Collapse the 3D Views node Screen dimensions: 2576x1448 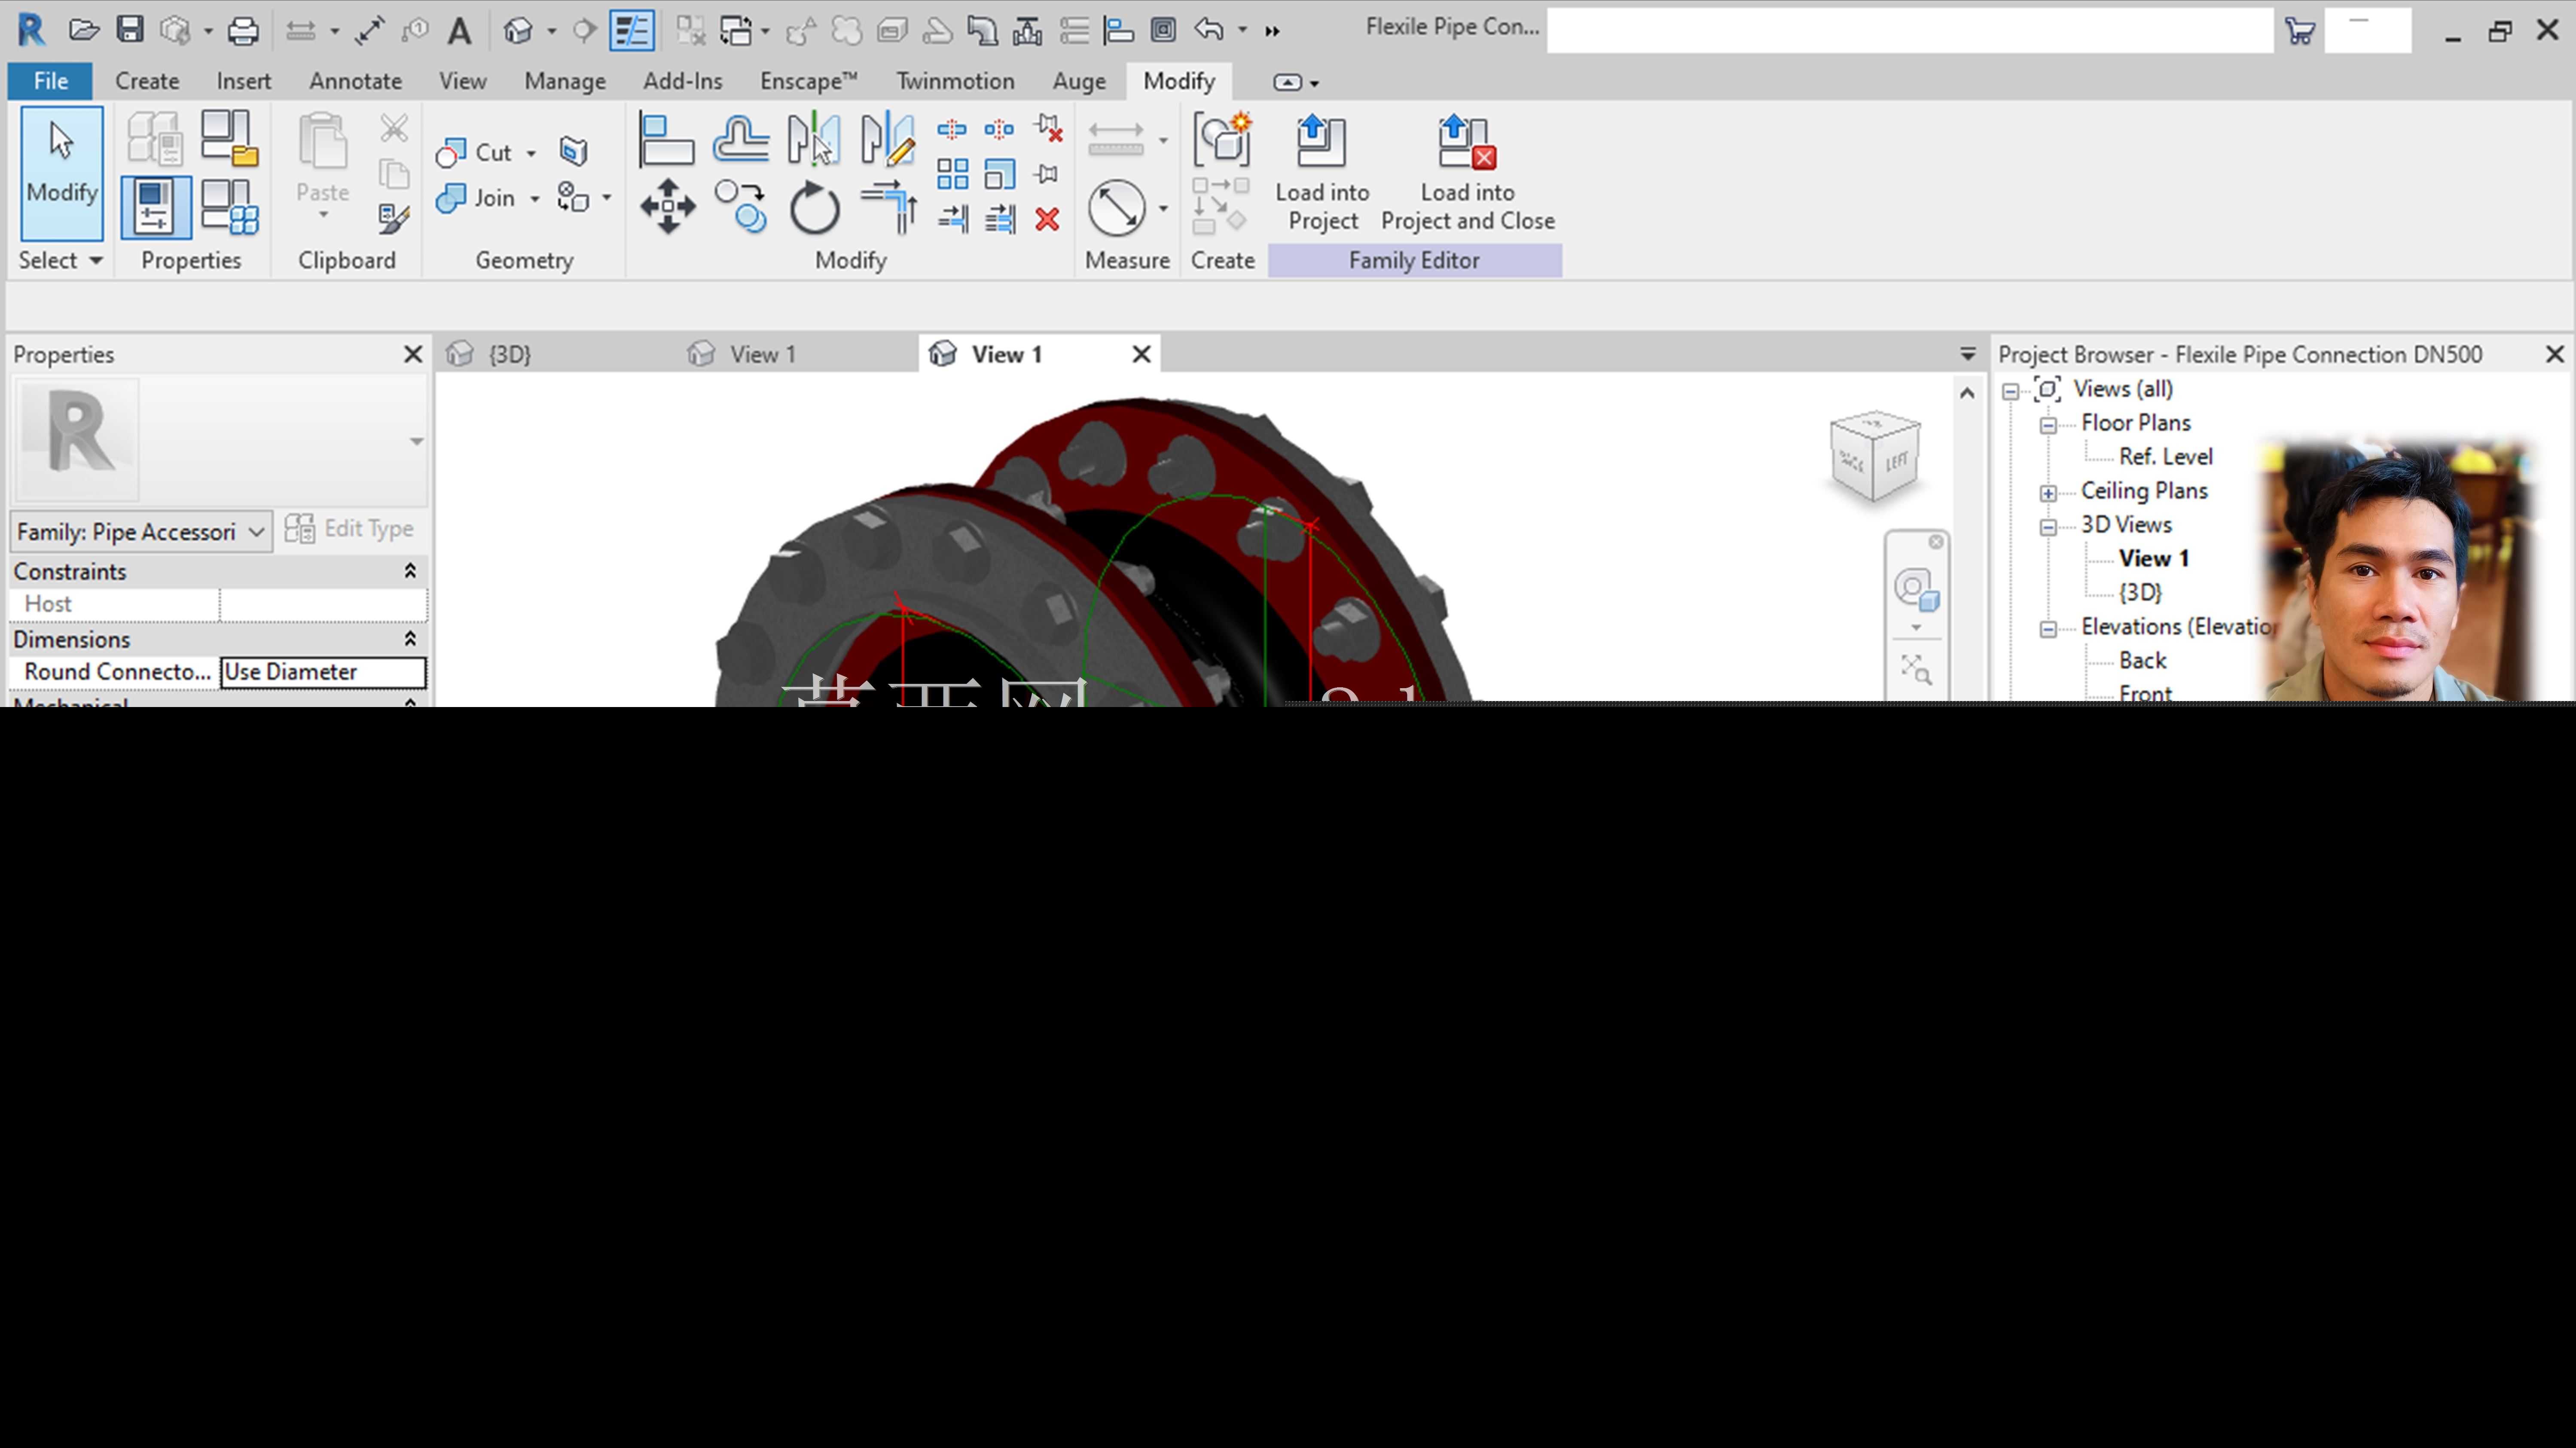point(2047,527)
